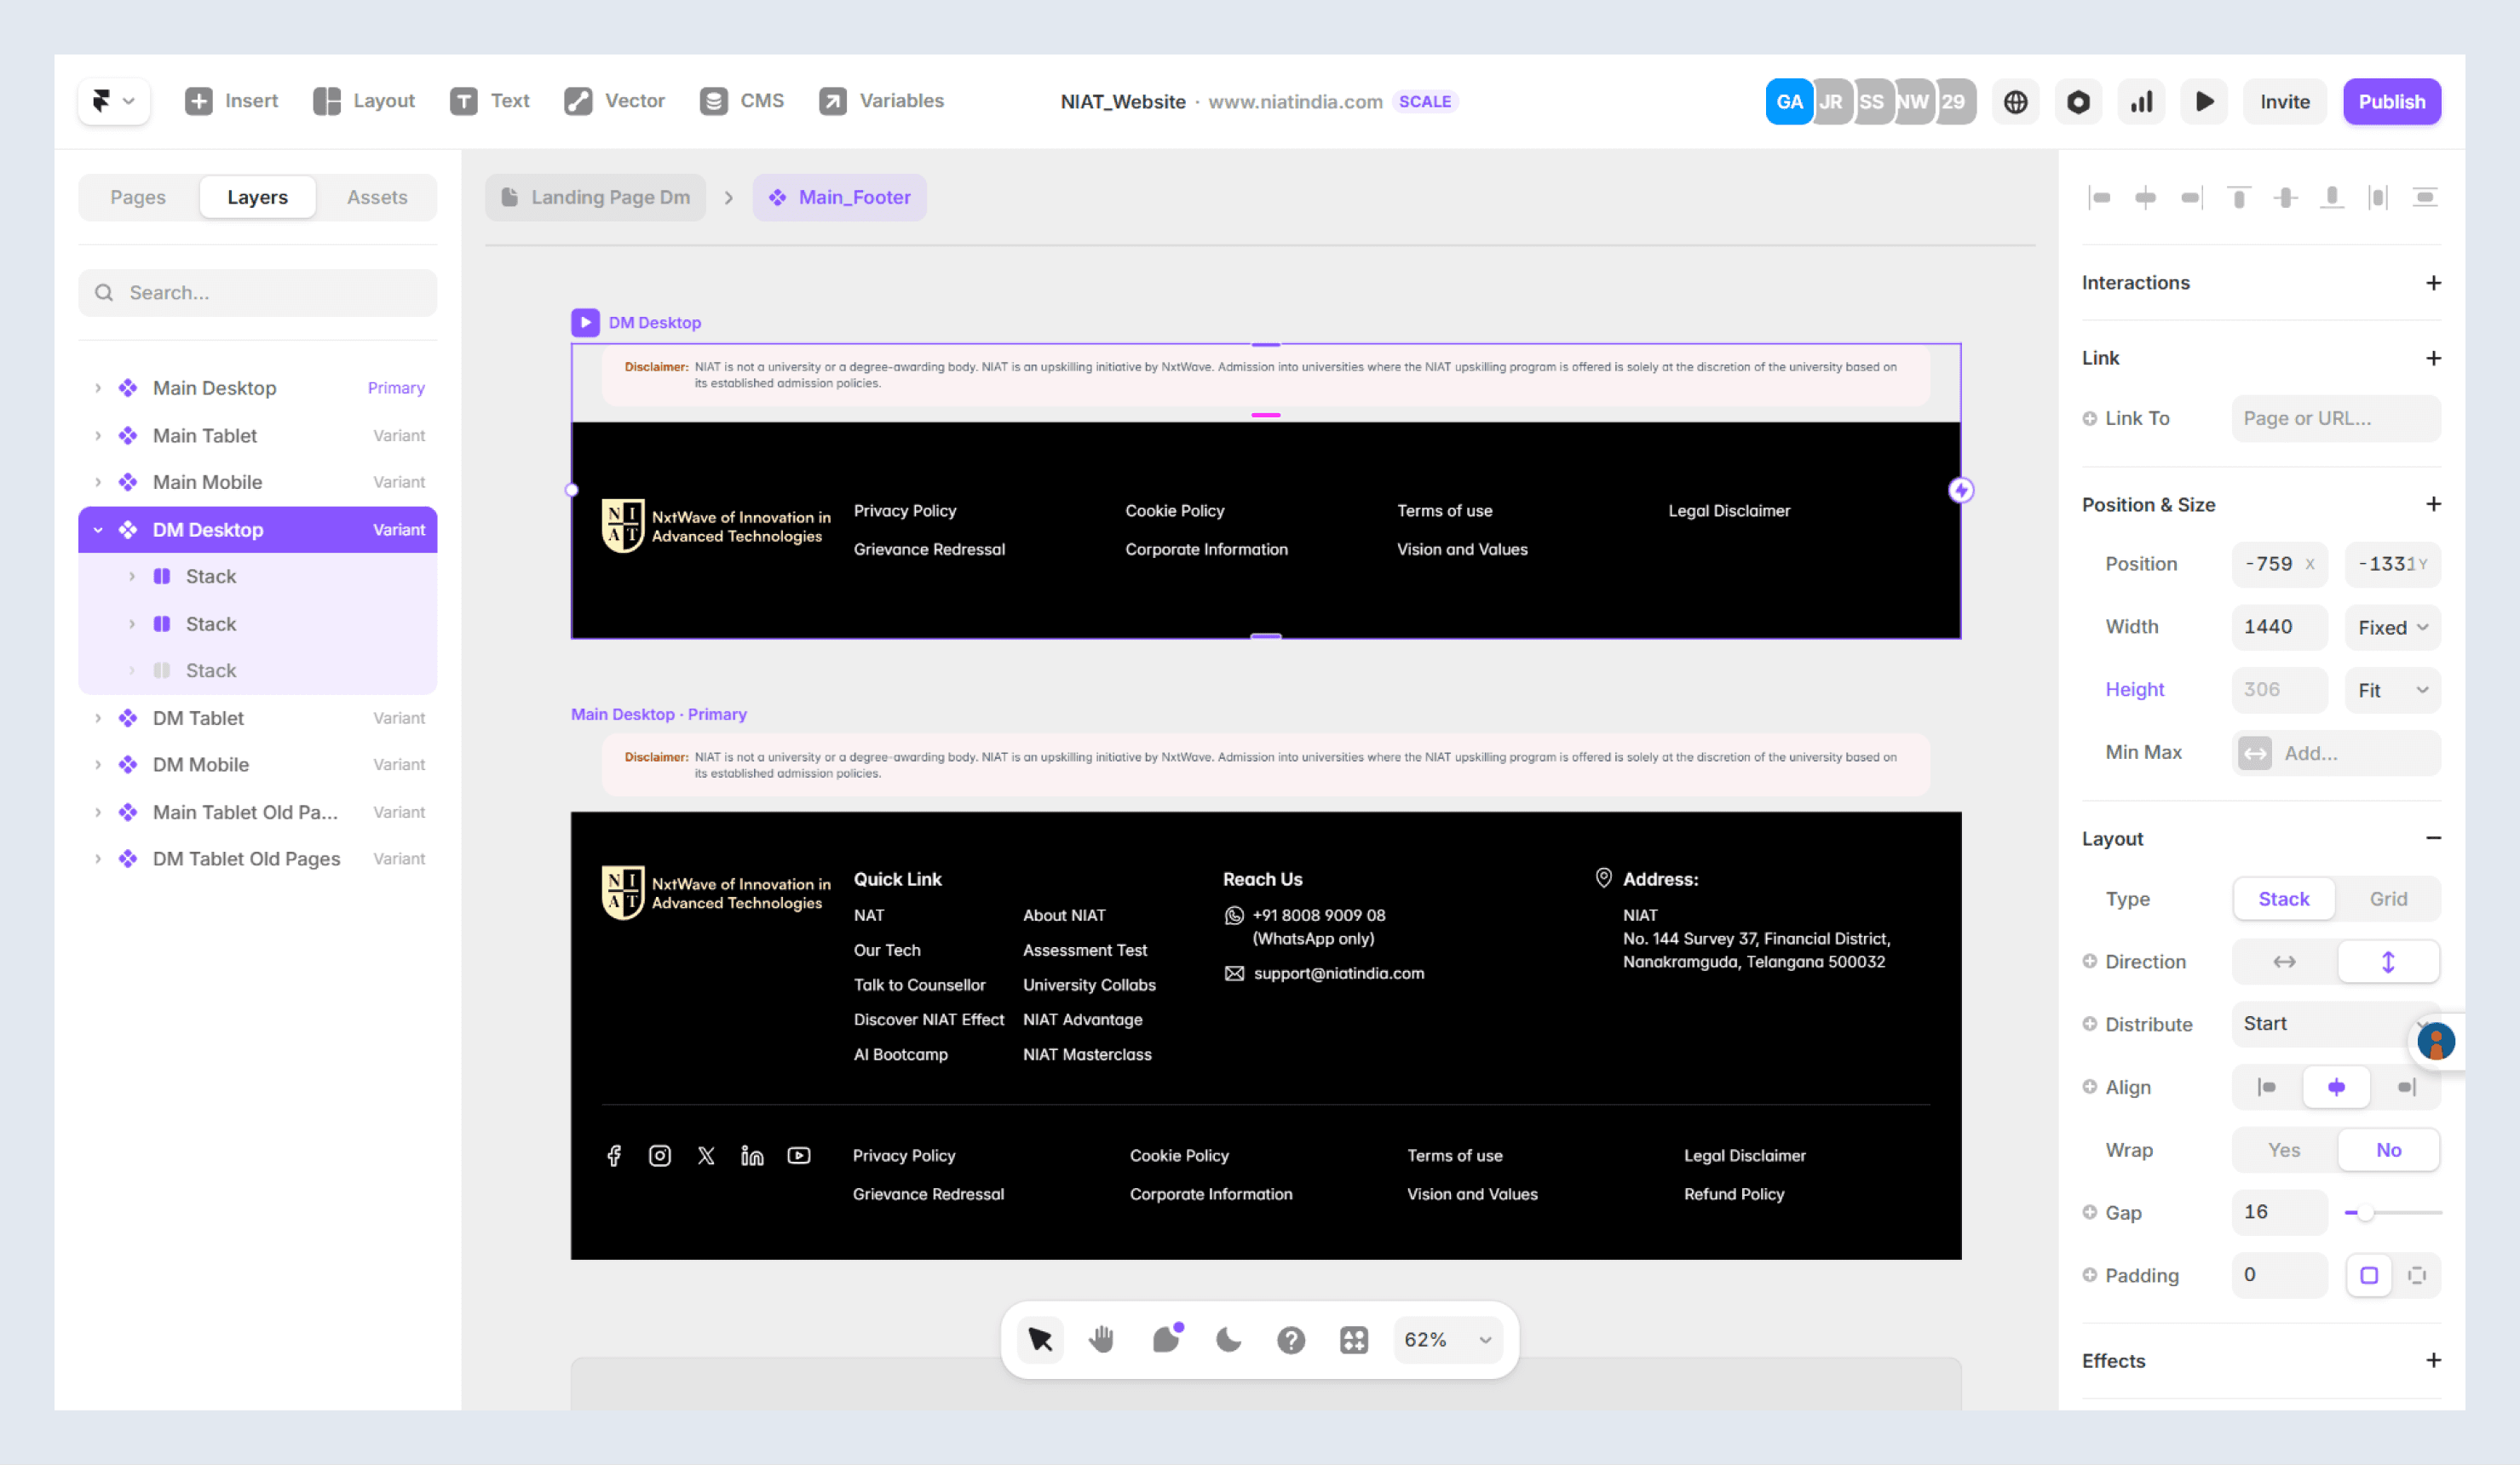Click the Publish button
2520x1465 pixels.
click(2391, 101)
